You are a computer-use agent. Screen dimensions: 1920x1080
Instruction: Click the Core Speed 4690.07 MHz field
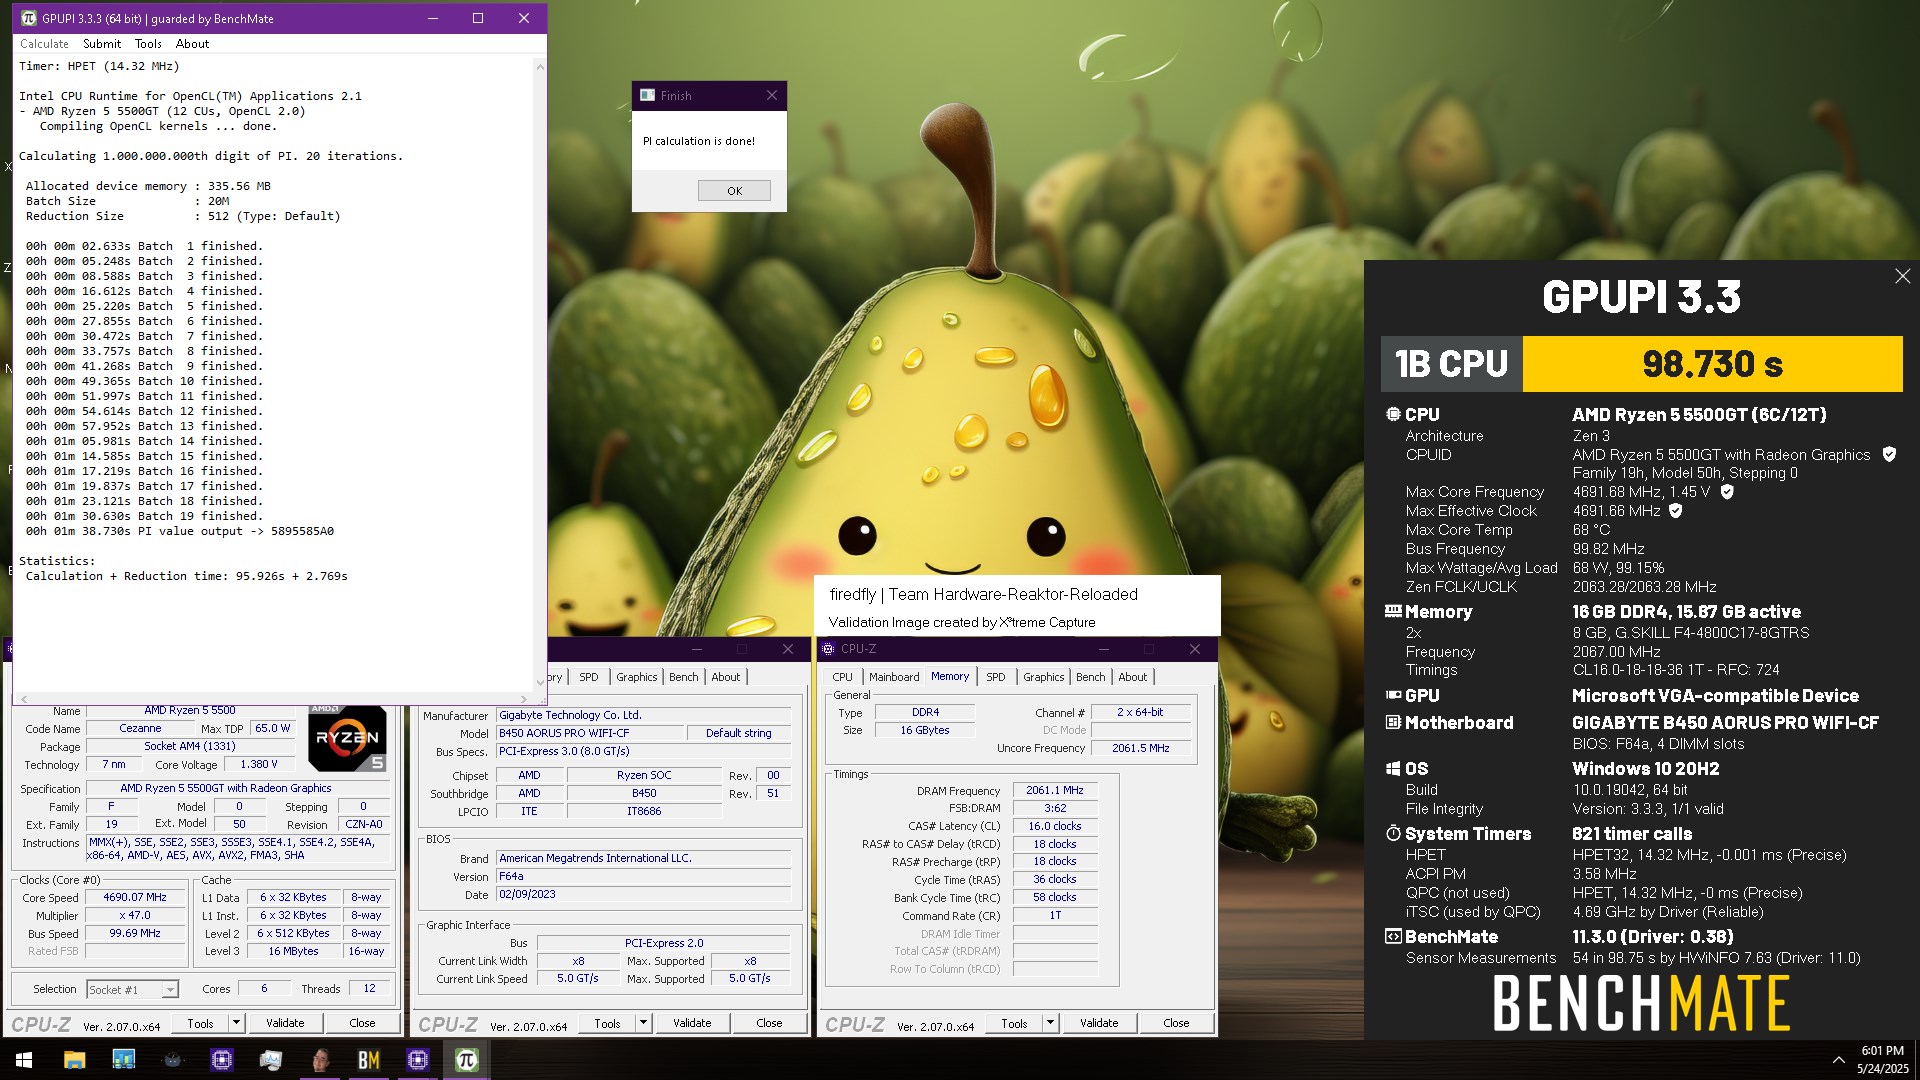pos(135,897)
